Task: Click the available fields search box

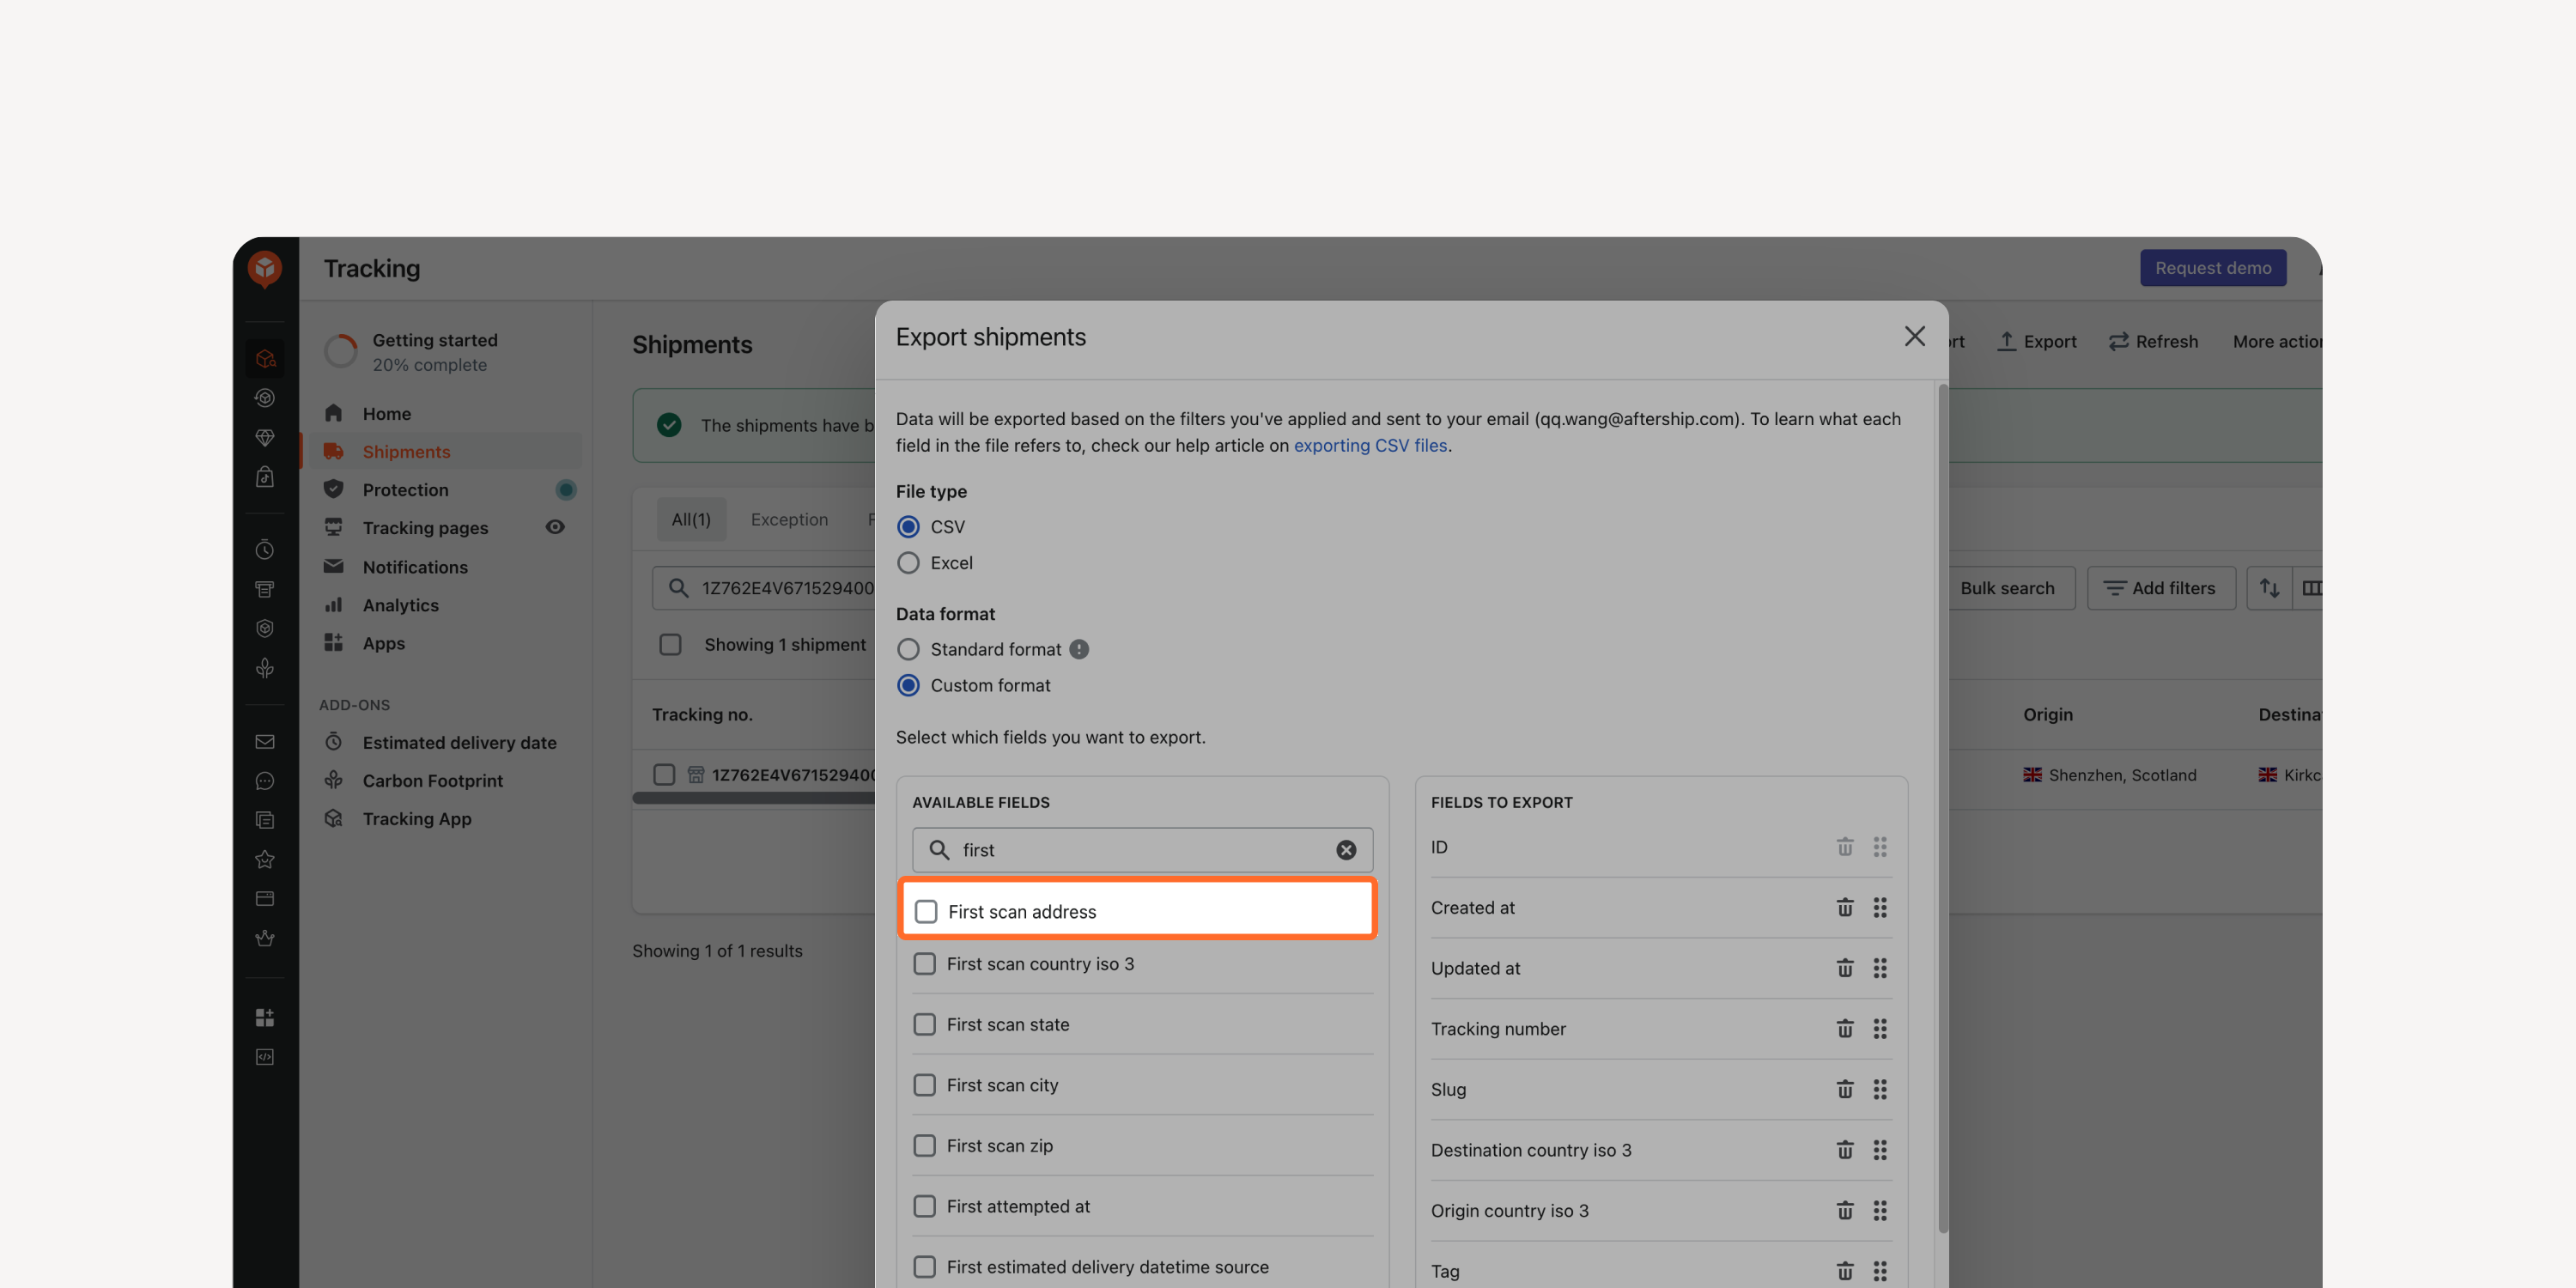Action: (x=1142, y=850)
